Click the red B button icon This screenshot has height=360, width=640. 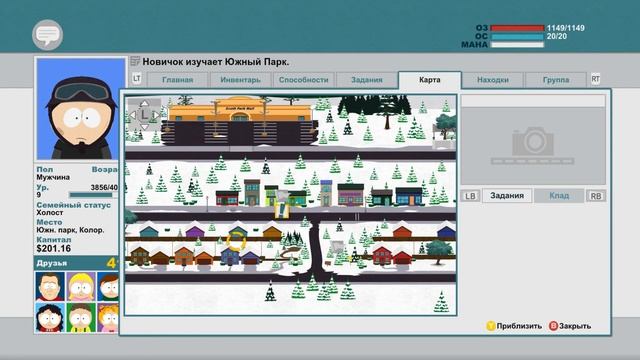pyautogui.click(x=553, y=326)
